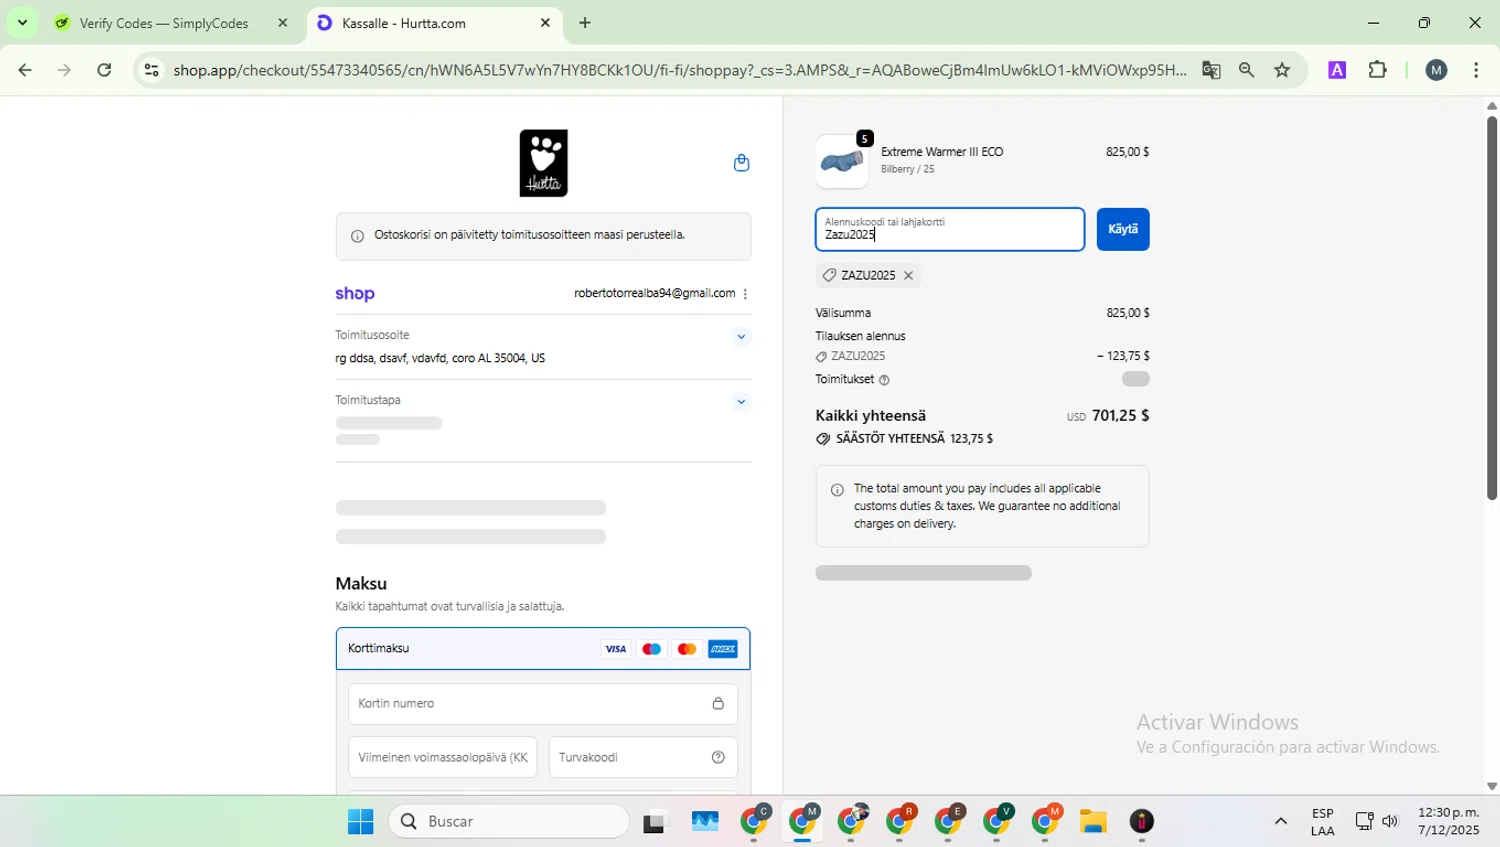Open the zoom magnifier icon

click(1246, 70)
